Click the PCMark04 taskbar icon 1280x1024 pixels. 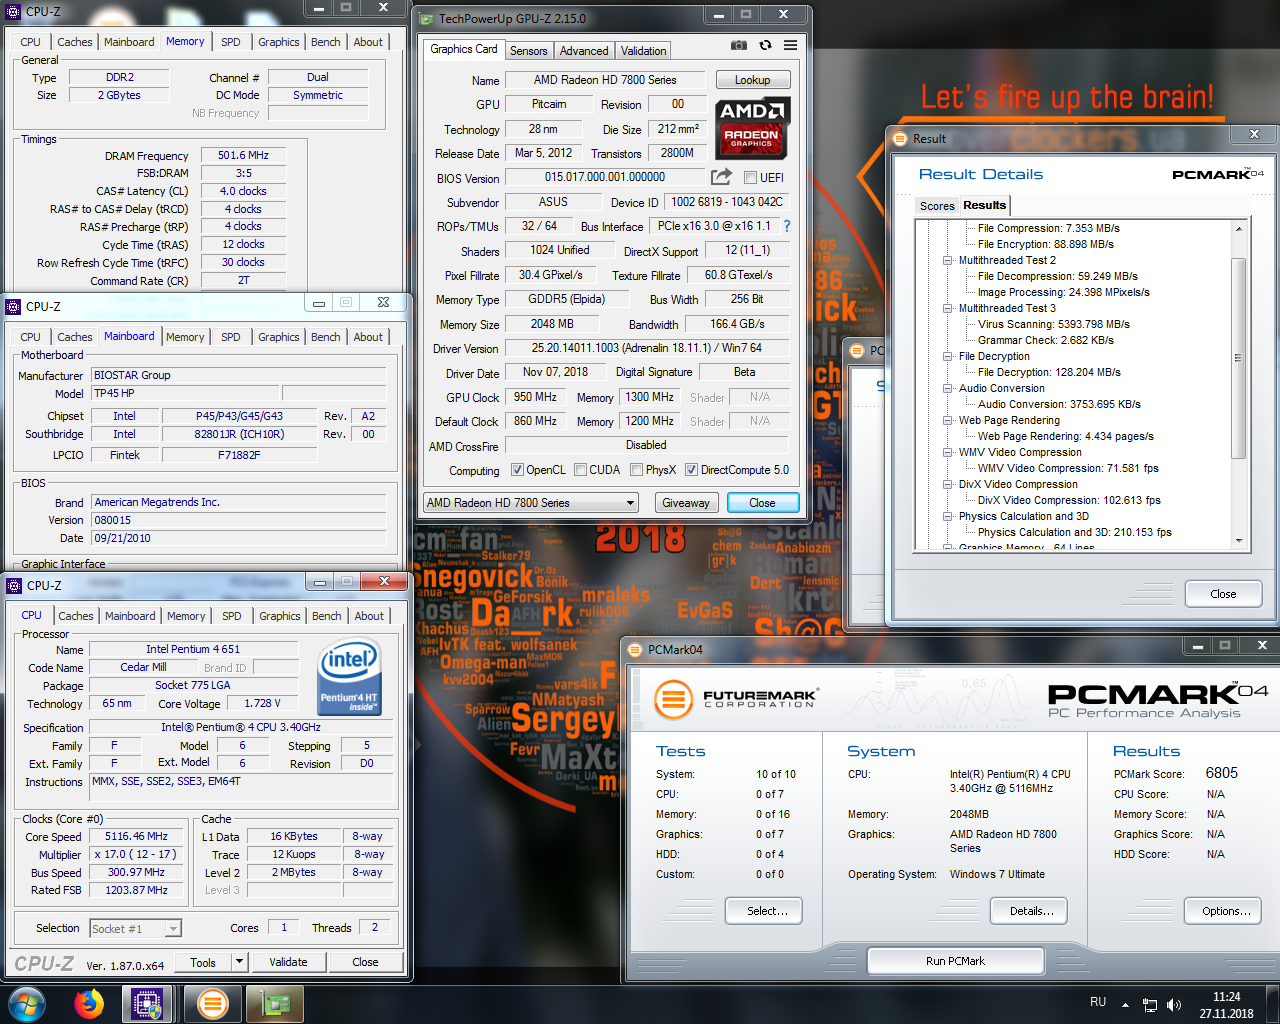[x=213, y=1004]
